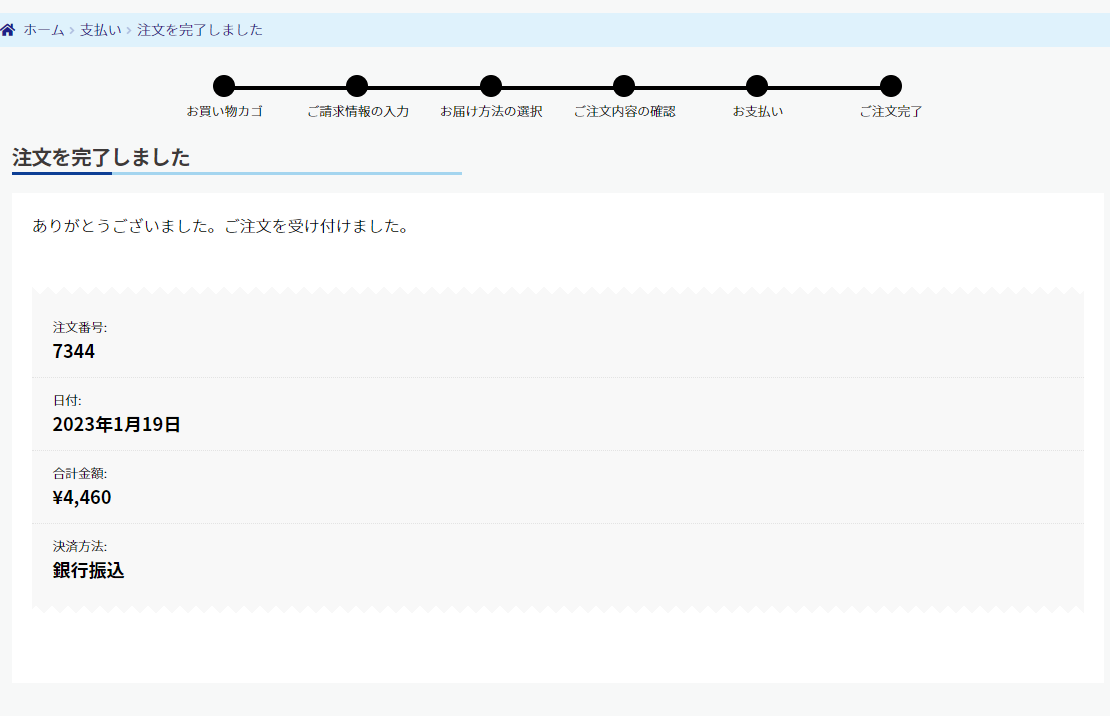1110x716 pixels.
Task: Go to the 支払い breadcrumb link
Action: (100, 30)
